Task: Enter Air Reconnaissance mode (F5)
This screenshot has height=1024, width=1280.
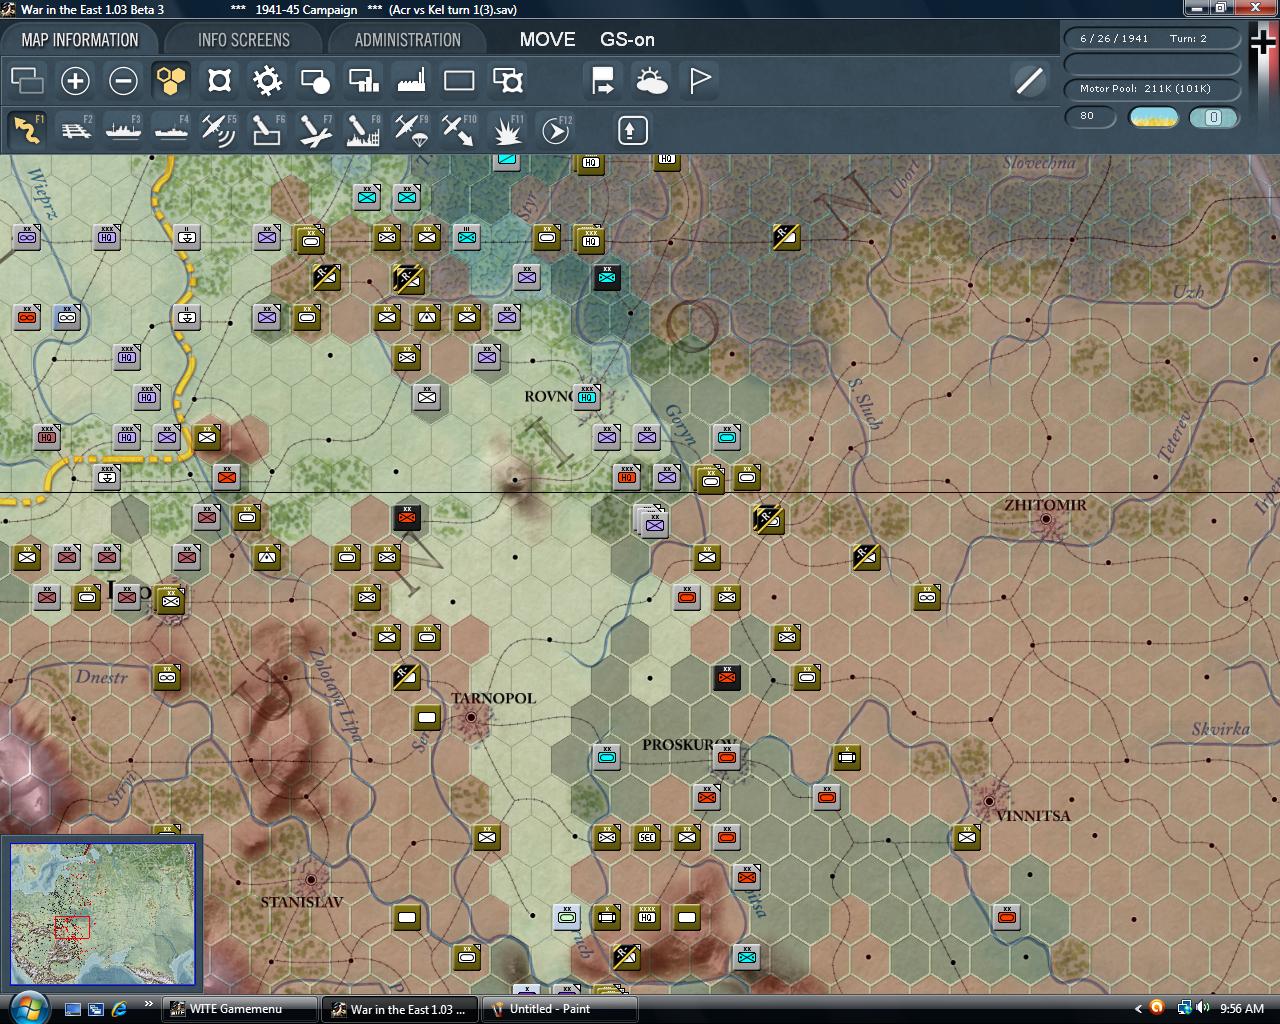Action: click(x=219, y=129)
